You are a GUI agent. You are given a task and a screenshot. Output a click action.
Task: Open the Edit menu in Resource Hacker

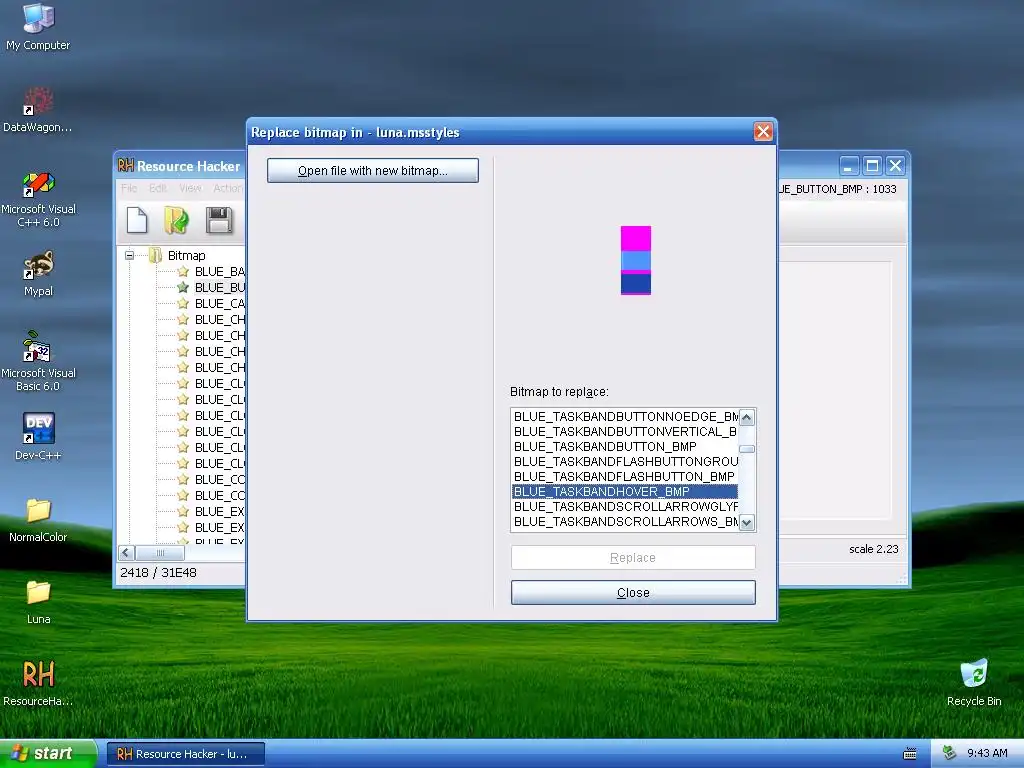click(x=157, y=188)
